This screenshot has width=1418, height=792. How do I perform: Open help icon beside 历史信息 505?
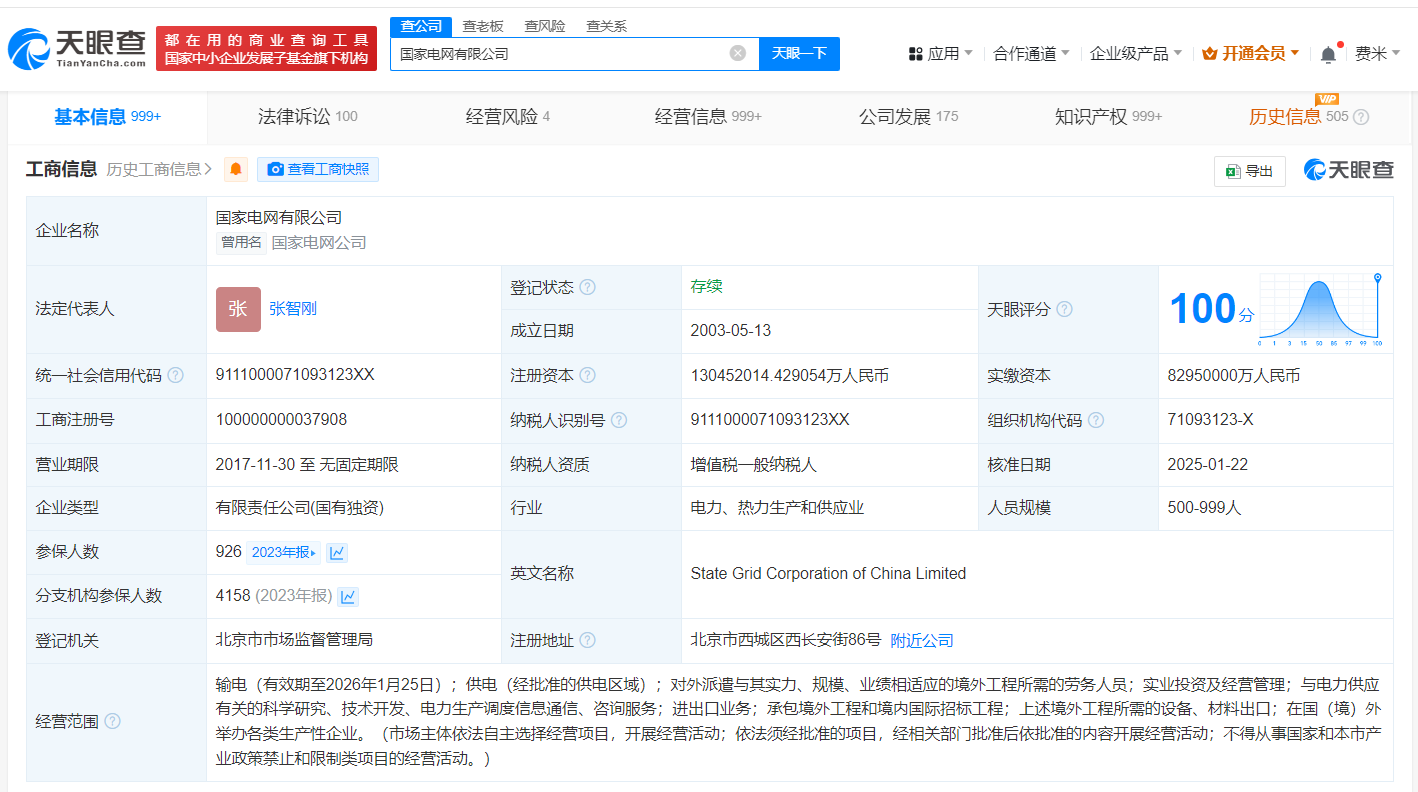1361,117
